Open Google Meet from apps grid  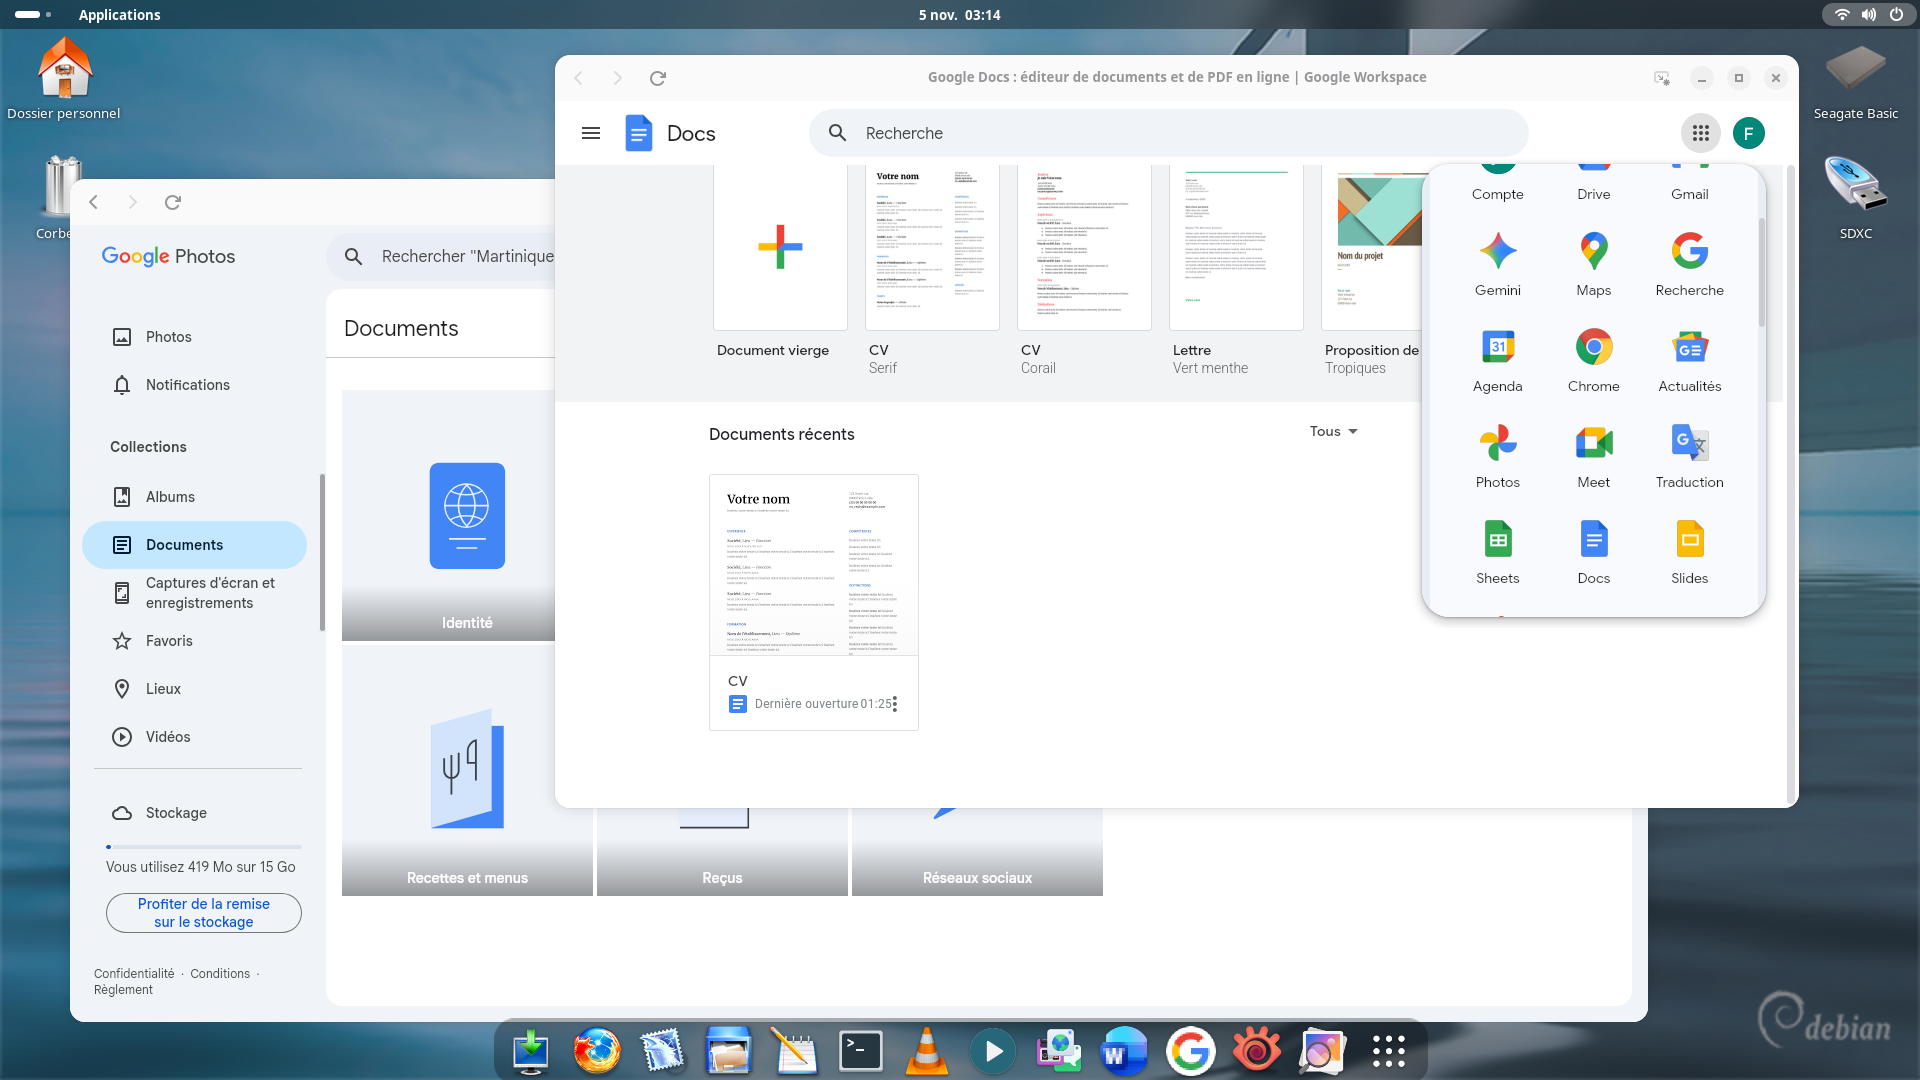tap(1593, 455)
